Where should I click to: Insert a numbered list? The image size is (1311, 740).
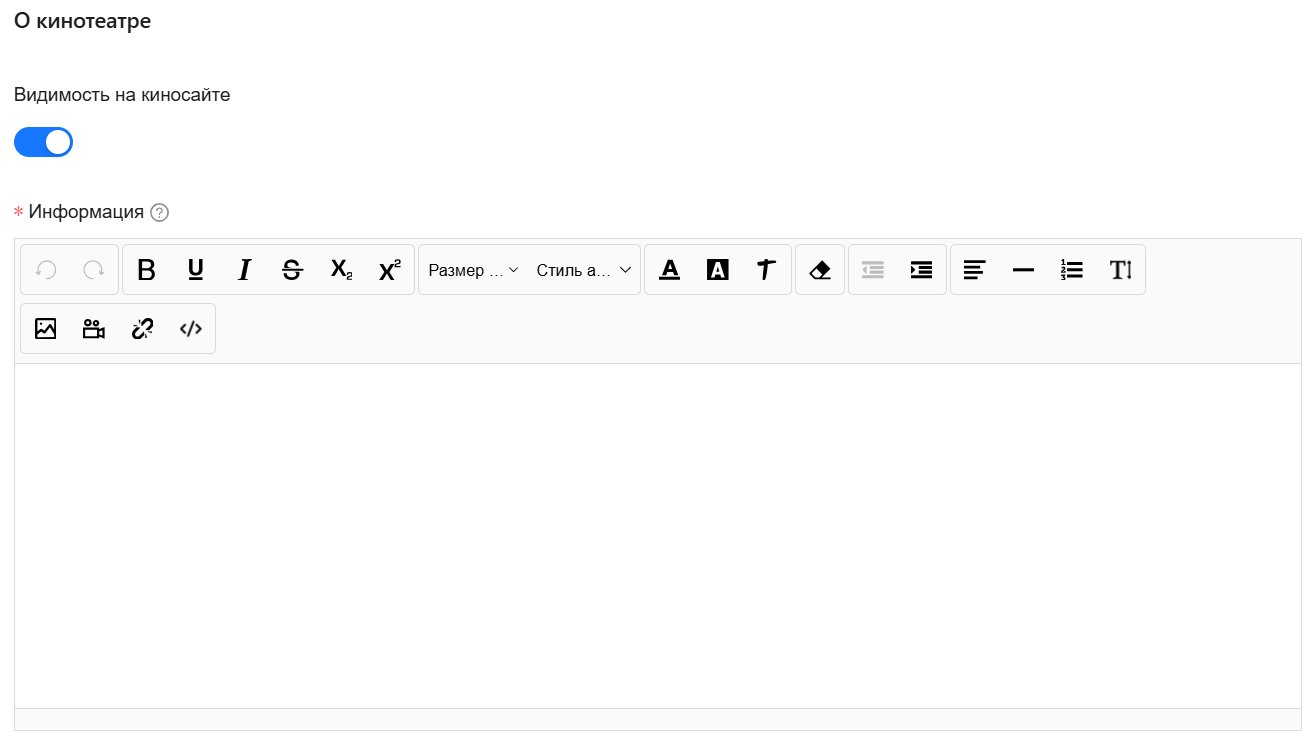click(1072, 270)
